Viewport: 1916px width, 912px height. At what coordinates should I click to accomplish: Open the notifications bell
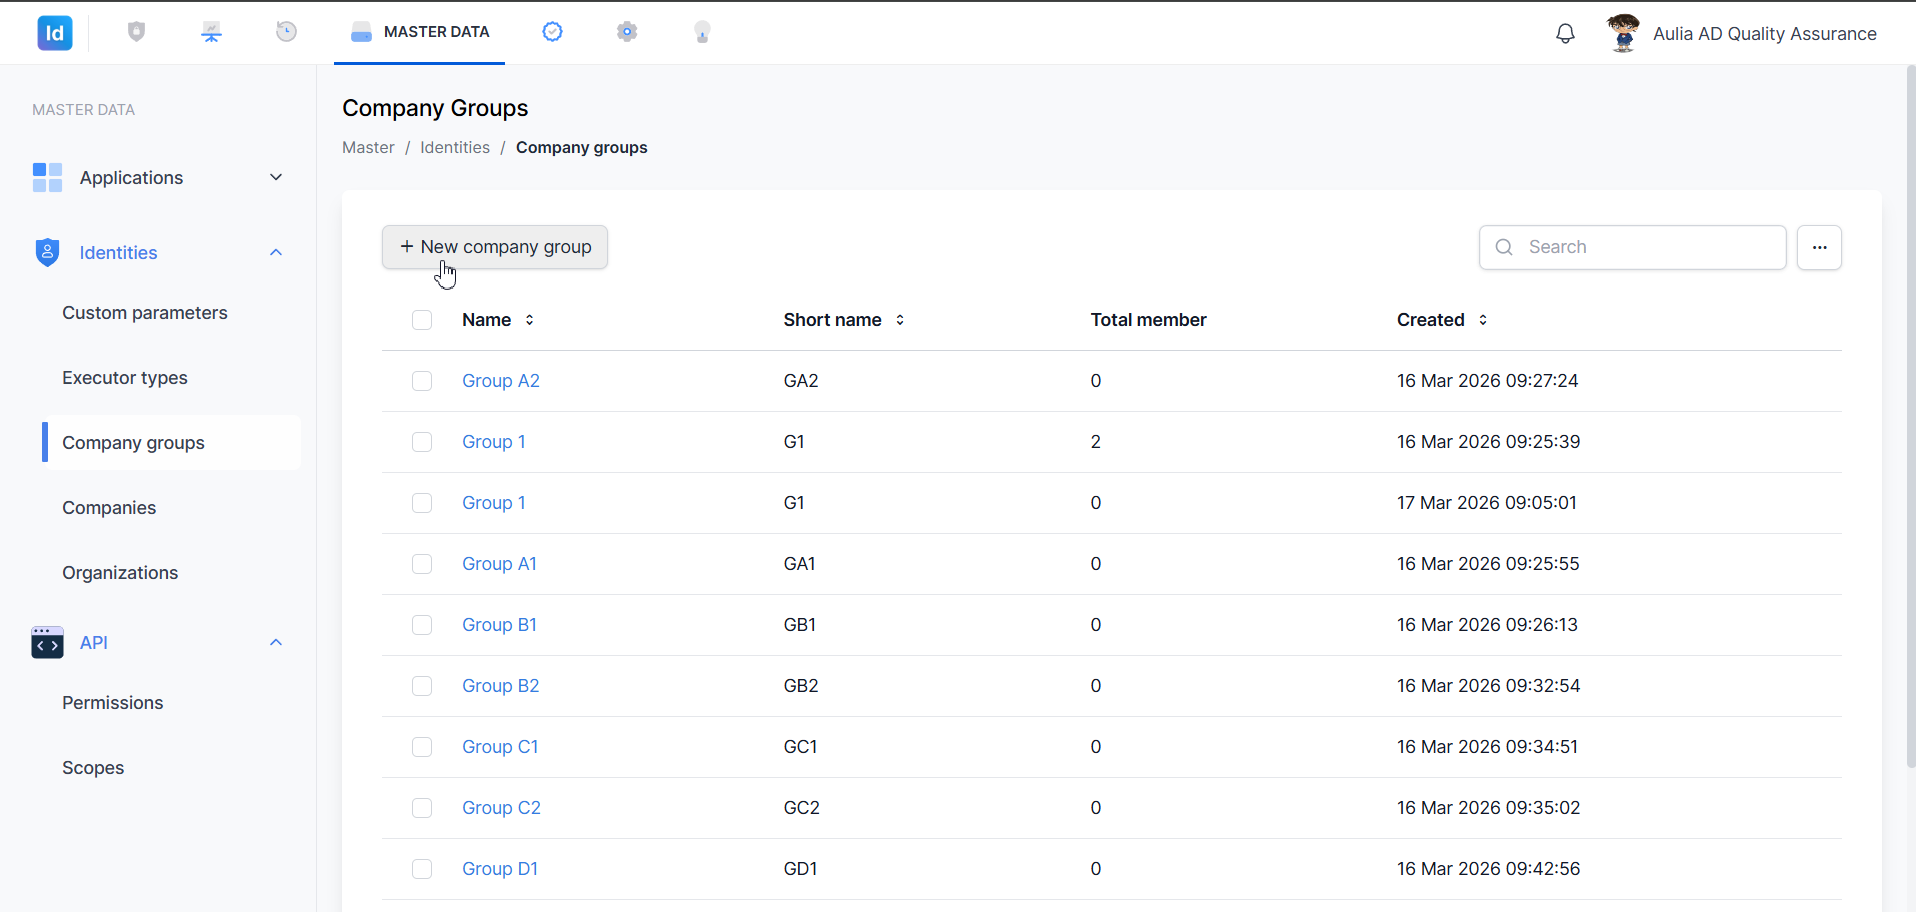1565,33
